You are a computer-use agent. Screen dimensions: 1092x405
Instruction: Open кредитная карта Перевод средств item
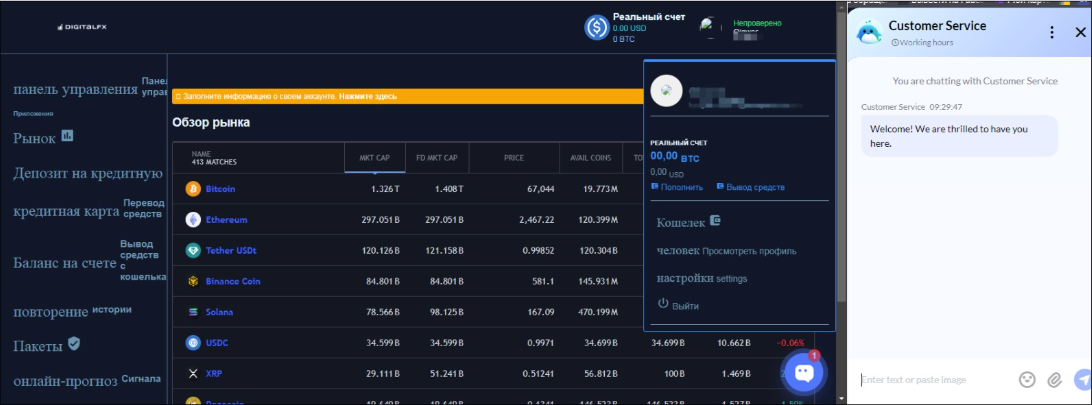point(89,209)
